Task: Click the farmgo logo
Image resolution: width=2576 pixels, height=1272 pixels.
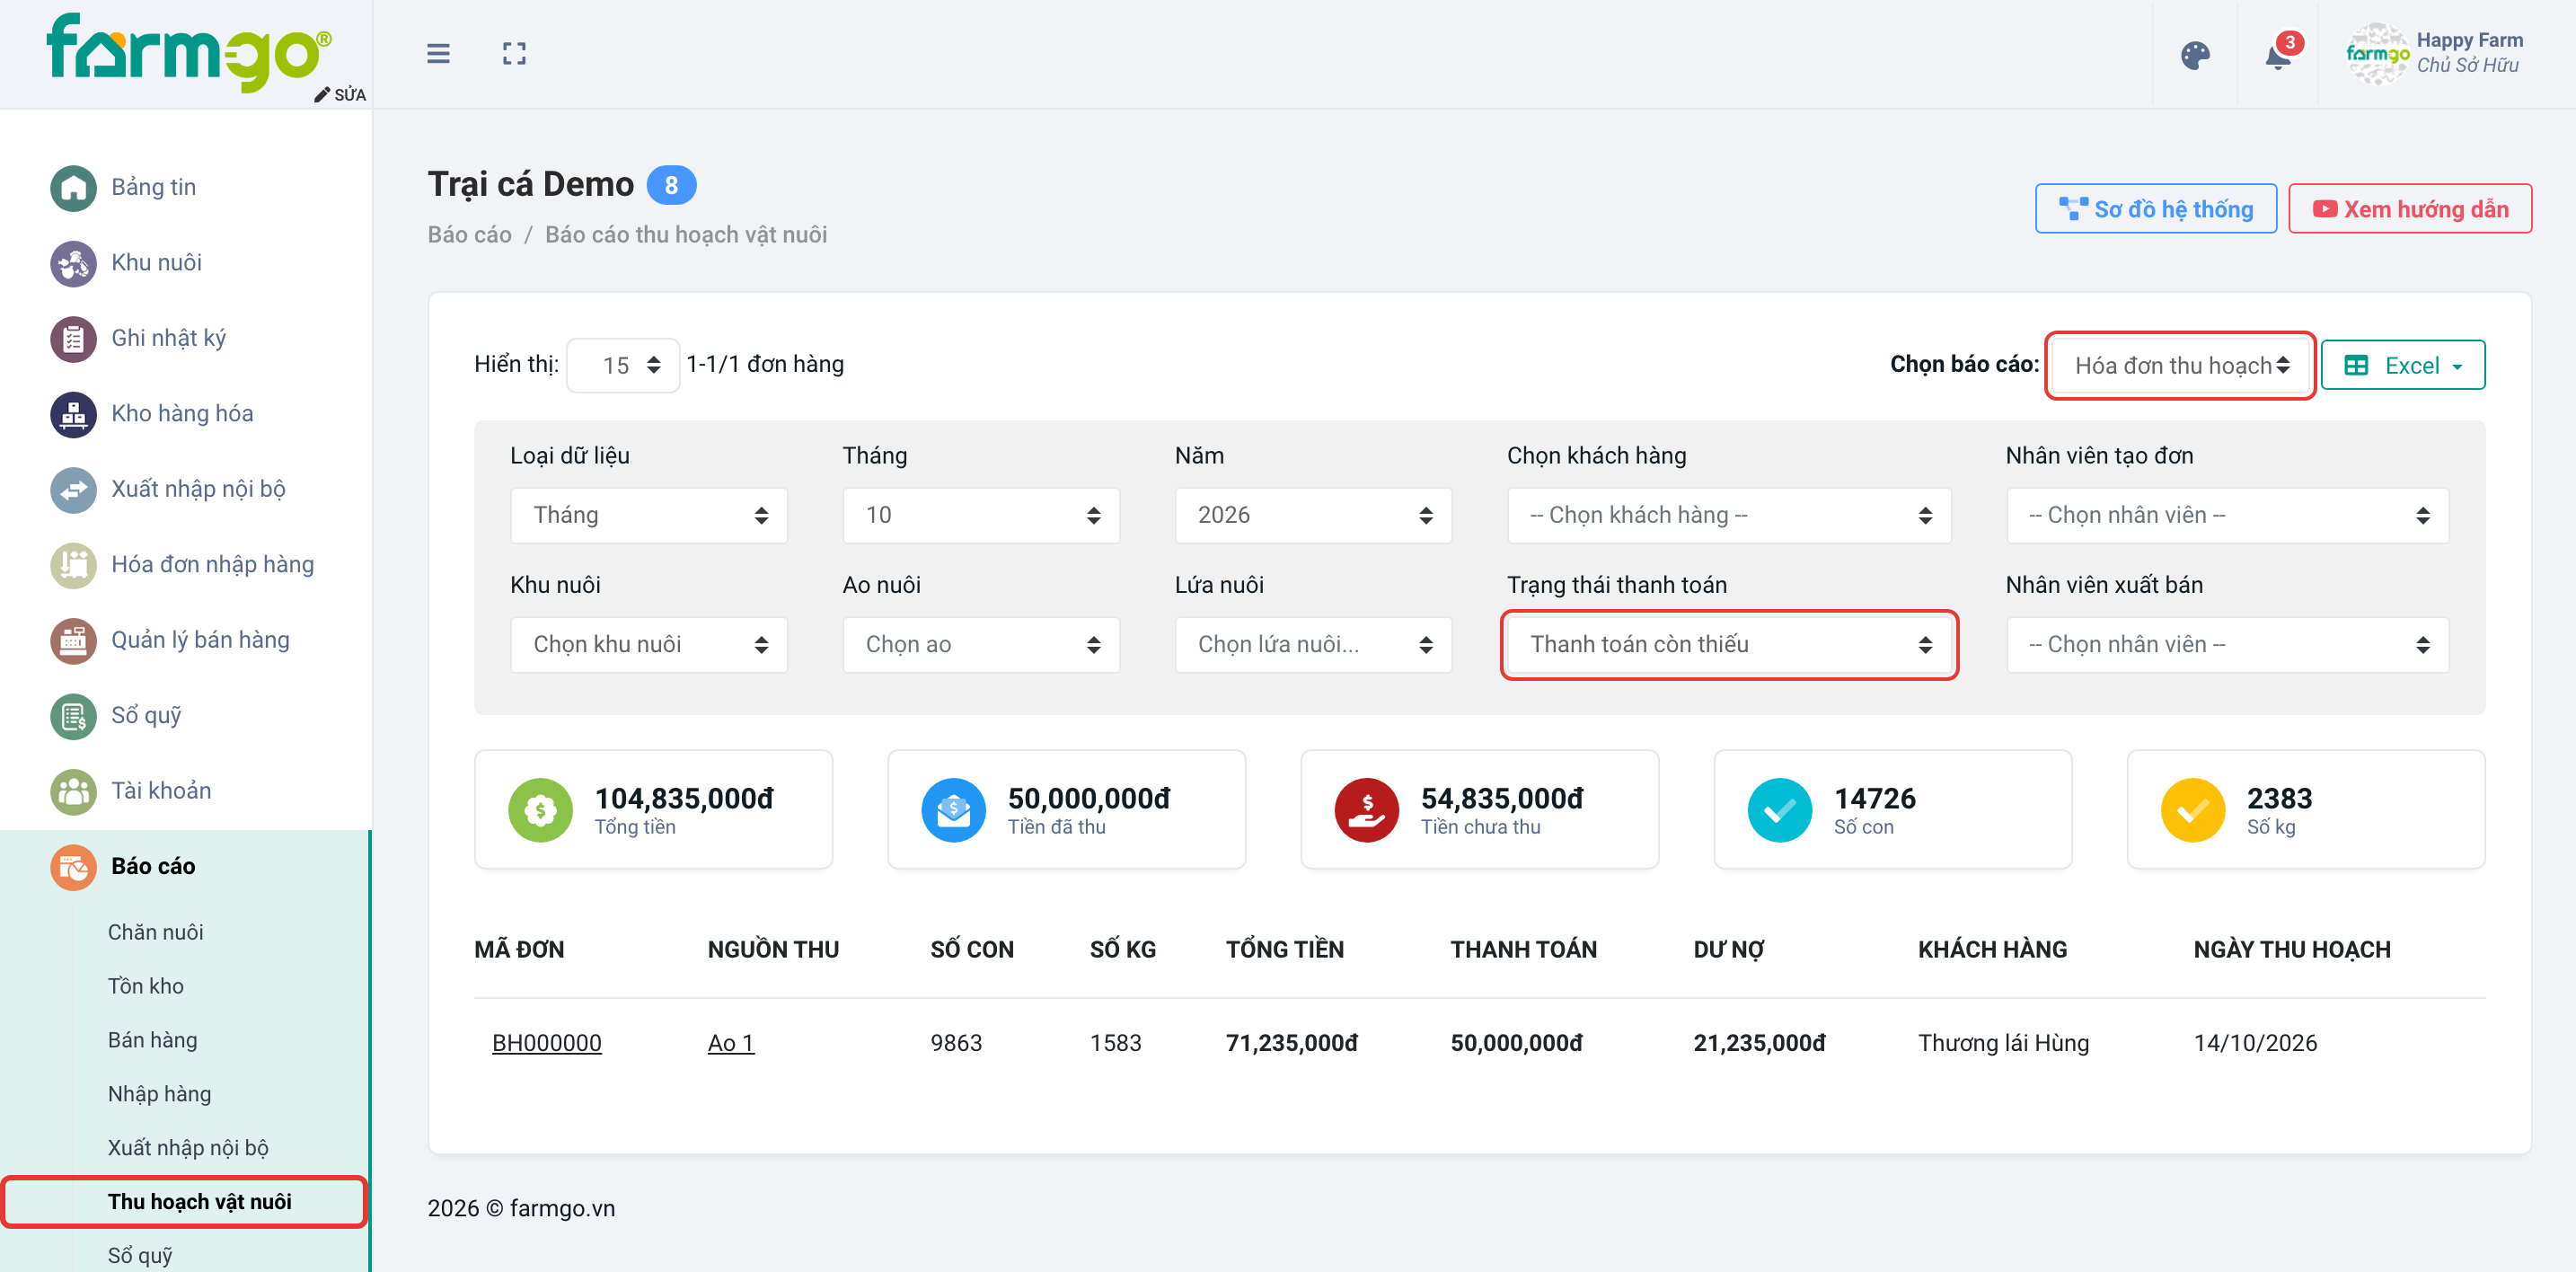Action: [189, 52]
